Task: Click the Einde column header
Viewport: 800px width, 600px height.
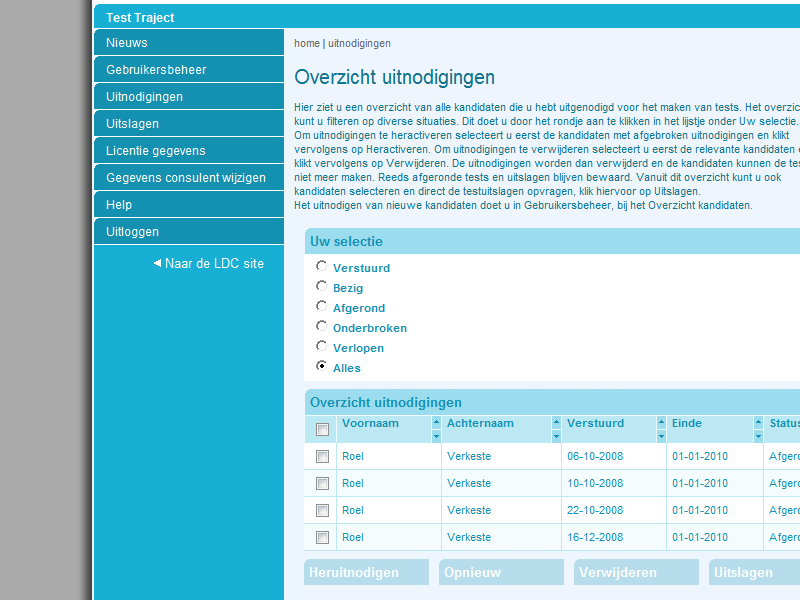Action: pyautogui.click(x=687, y=423)
